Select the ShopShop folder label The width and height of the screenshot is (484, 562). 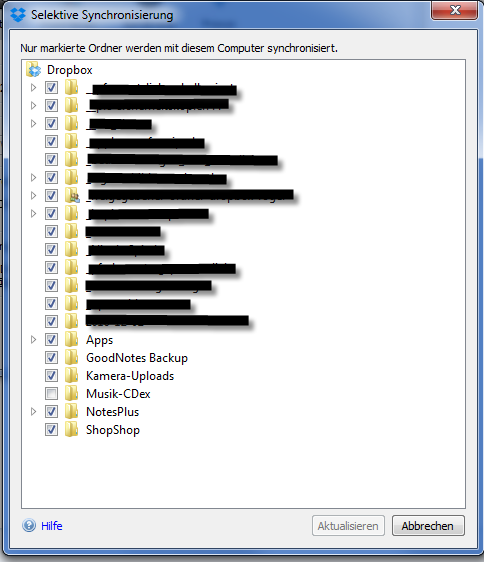(x=113, y=430)
